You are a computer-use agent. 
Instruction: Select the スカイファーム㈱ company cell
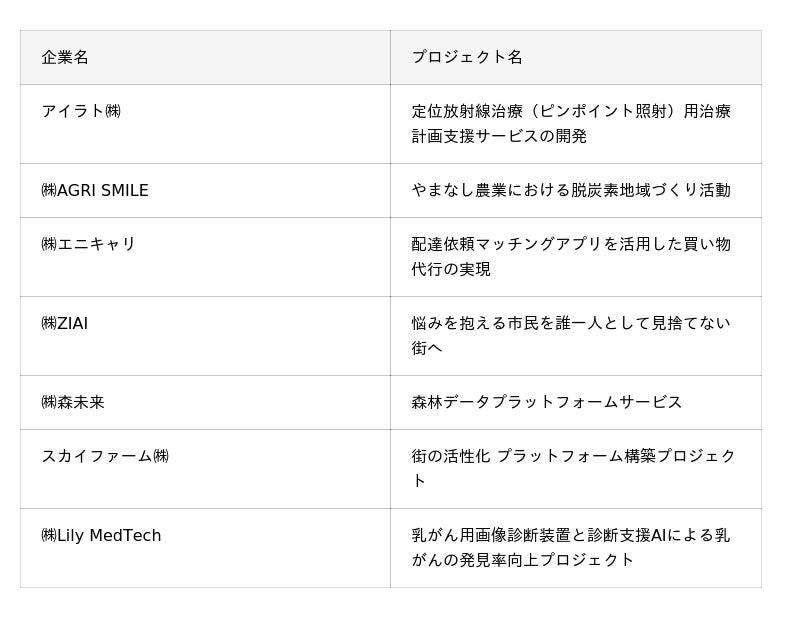105,456
